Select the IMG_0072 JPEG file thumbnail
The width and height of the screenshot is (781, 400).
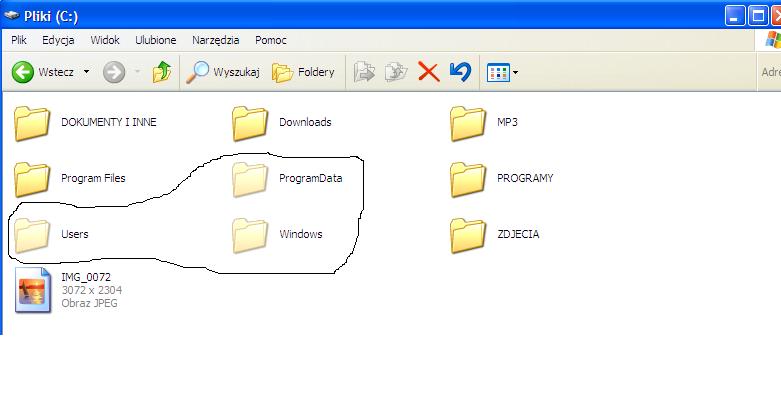pos(33,290)
